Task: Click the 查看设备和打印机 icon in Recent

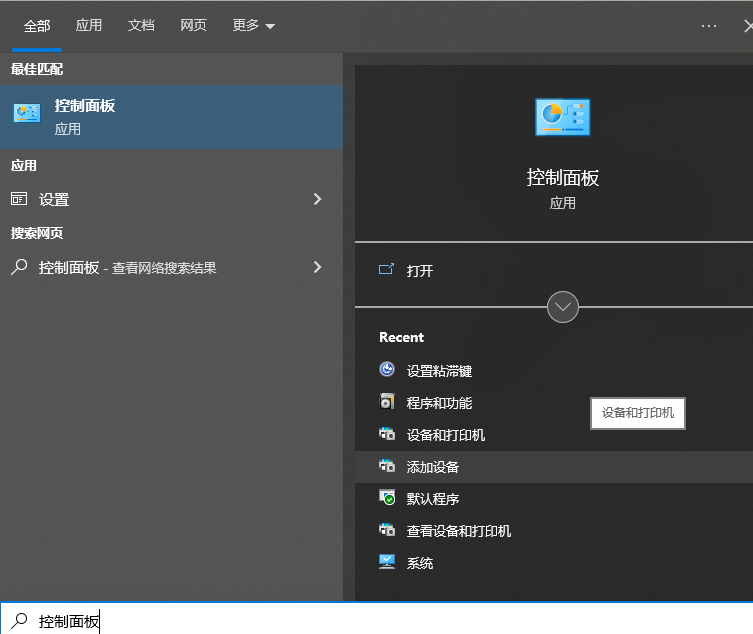Action: (x=388, y=530)
